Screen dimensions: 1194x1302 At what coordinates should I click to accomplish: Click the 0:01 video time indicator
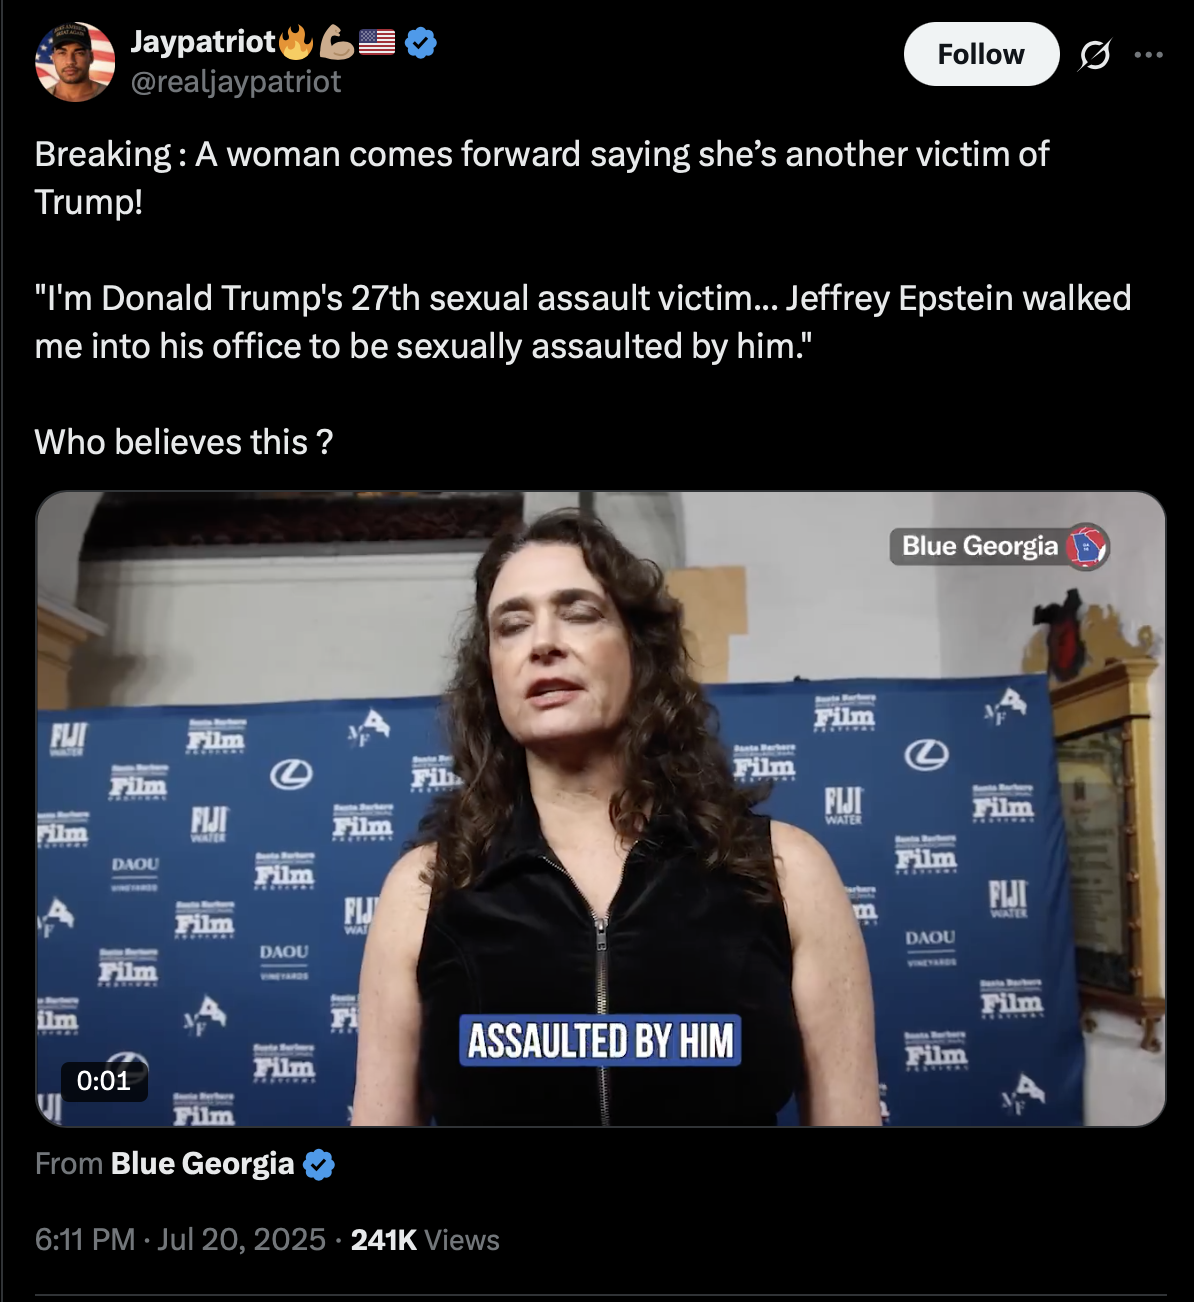[x=104, y=1081]
